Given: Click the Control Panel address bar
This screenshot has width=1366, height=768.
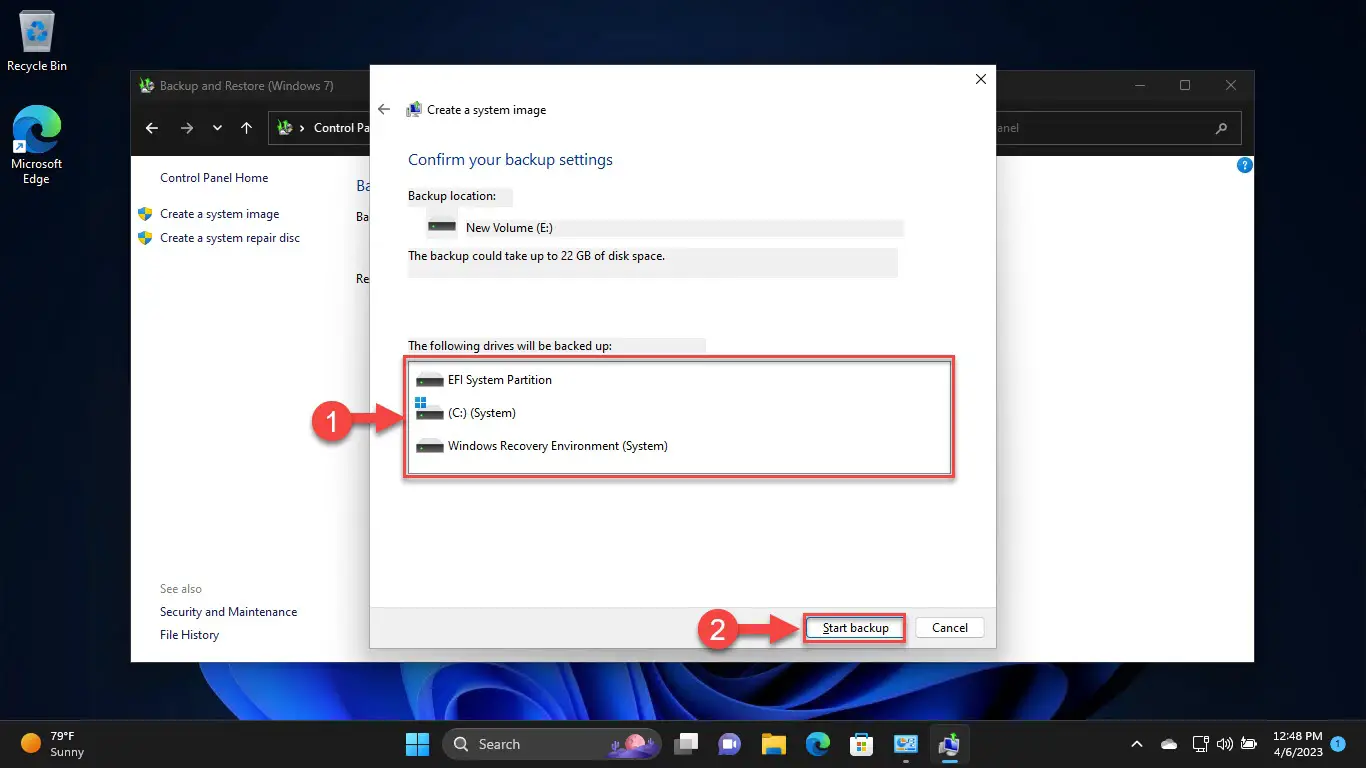Looking at the screenshot, I should [x=320, y=128].
